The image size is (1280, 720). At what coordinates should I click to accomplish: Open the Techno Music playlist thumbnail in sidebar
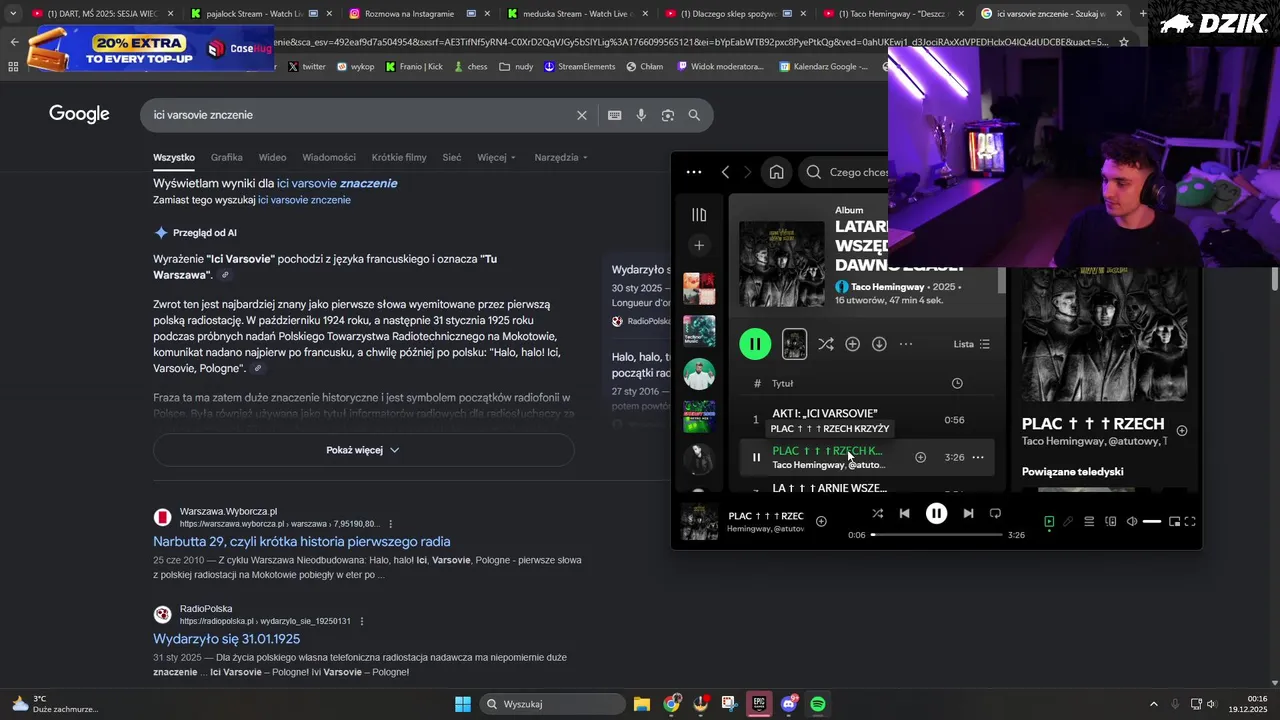click(699, 331)
